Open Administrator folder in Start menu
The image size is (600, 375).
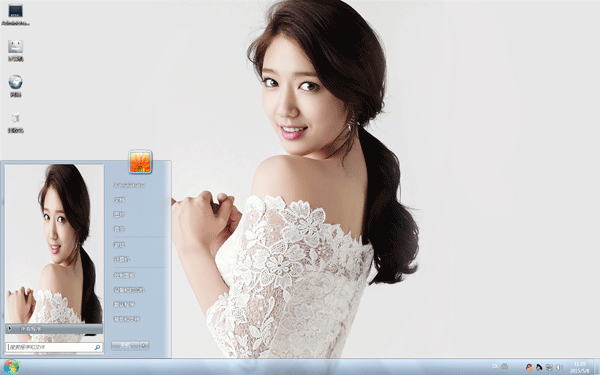(x=129, y=185)
